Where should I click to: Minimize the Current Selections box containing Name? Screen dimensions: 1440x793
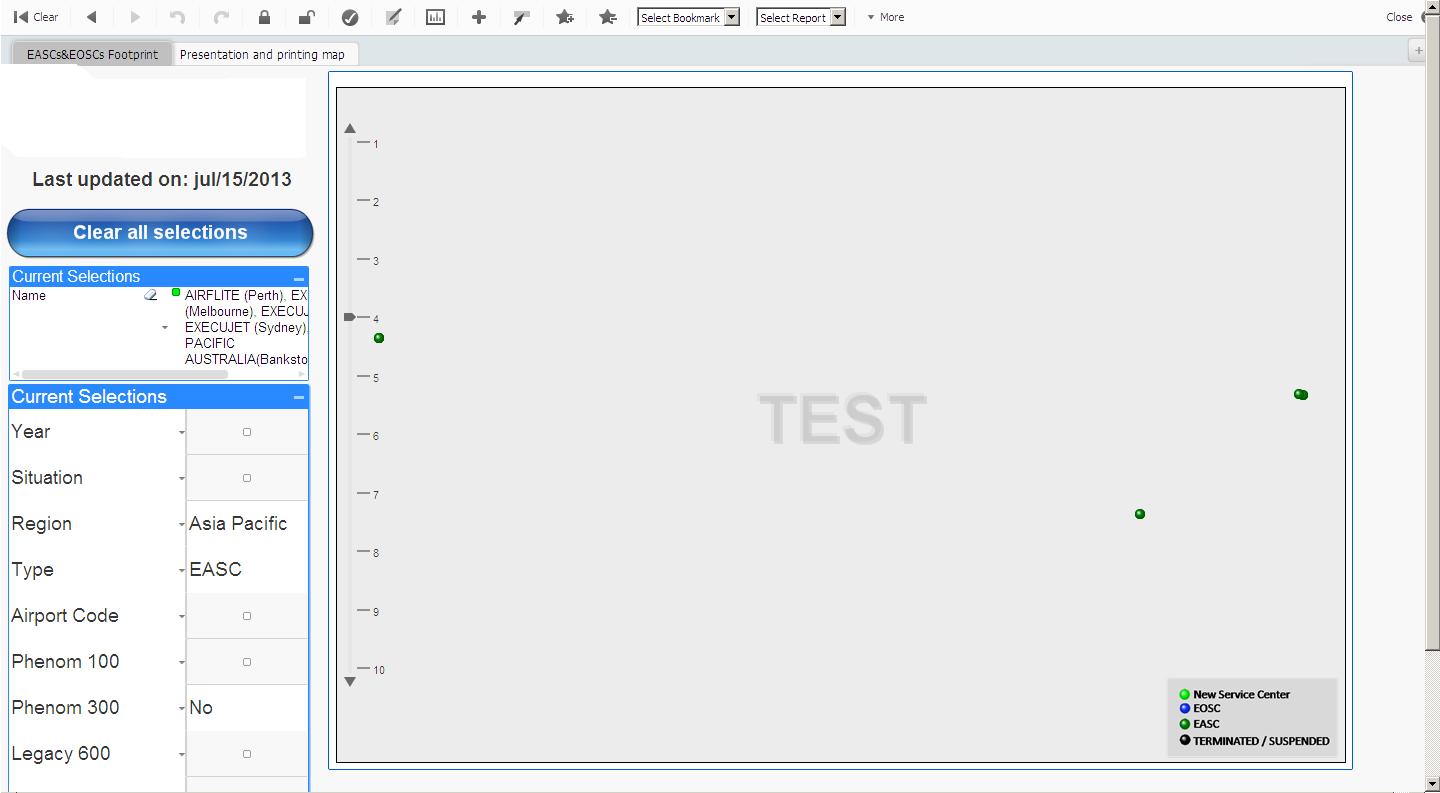[298, 279]
